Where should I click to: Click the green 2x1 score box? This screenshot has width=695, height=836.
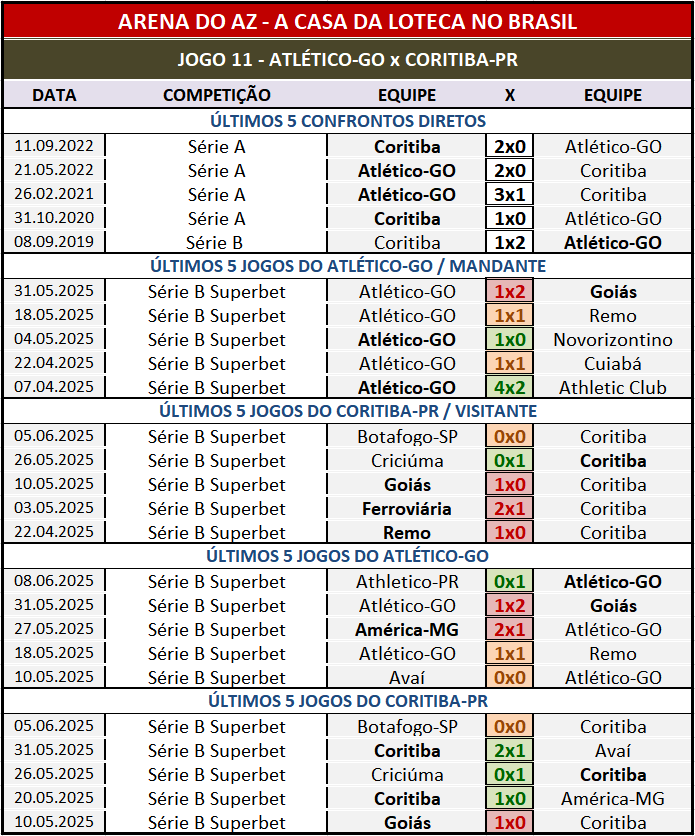point(509,750)
